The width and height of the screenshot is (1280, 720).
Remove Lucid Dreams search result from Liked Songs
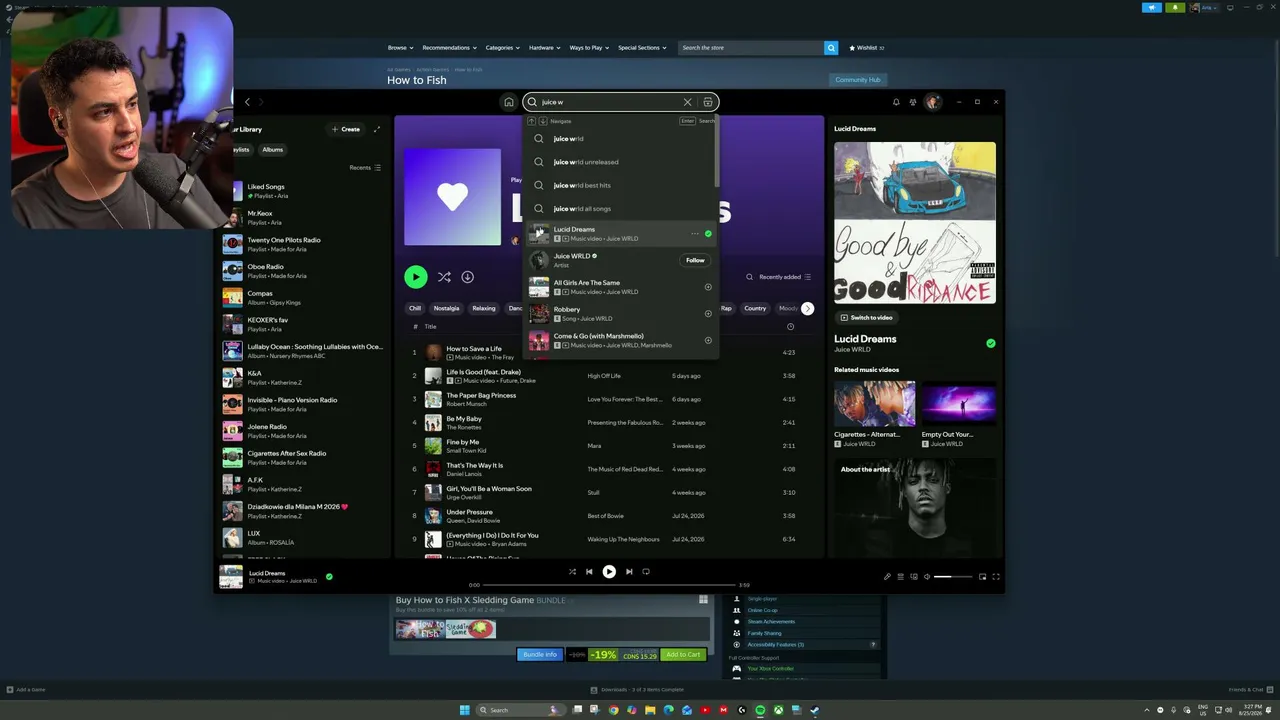[708, 234]
